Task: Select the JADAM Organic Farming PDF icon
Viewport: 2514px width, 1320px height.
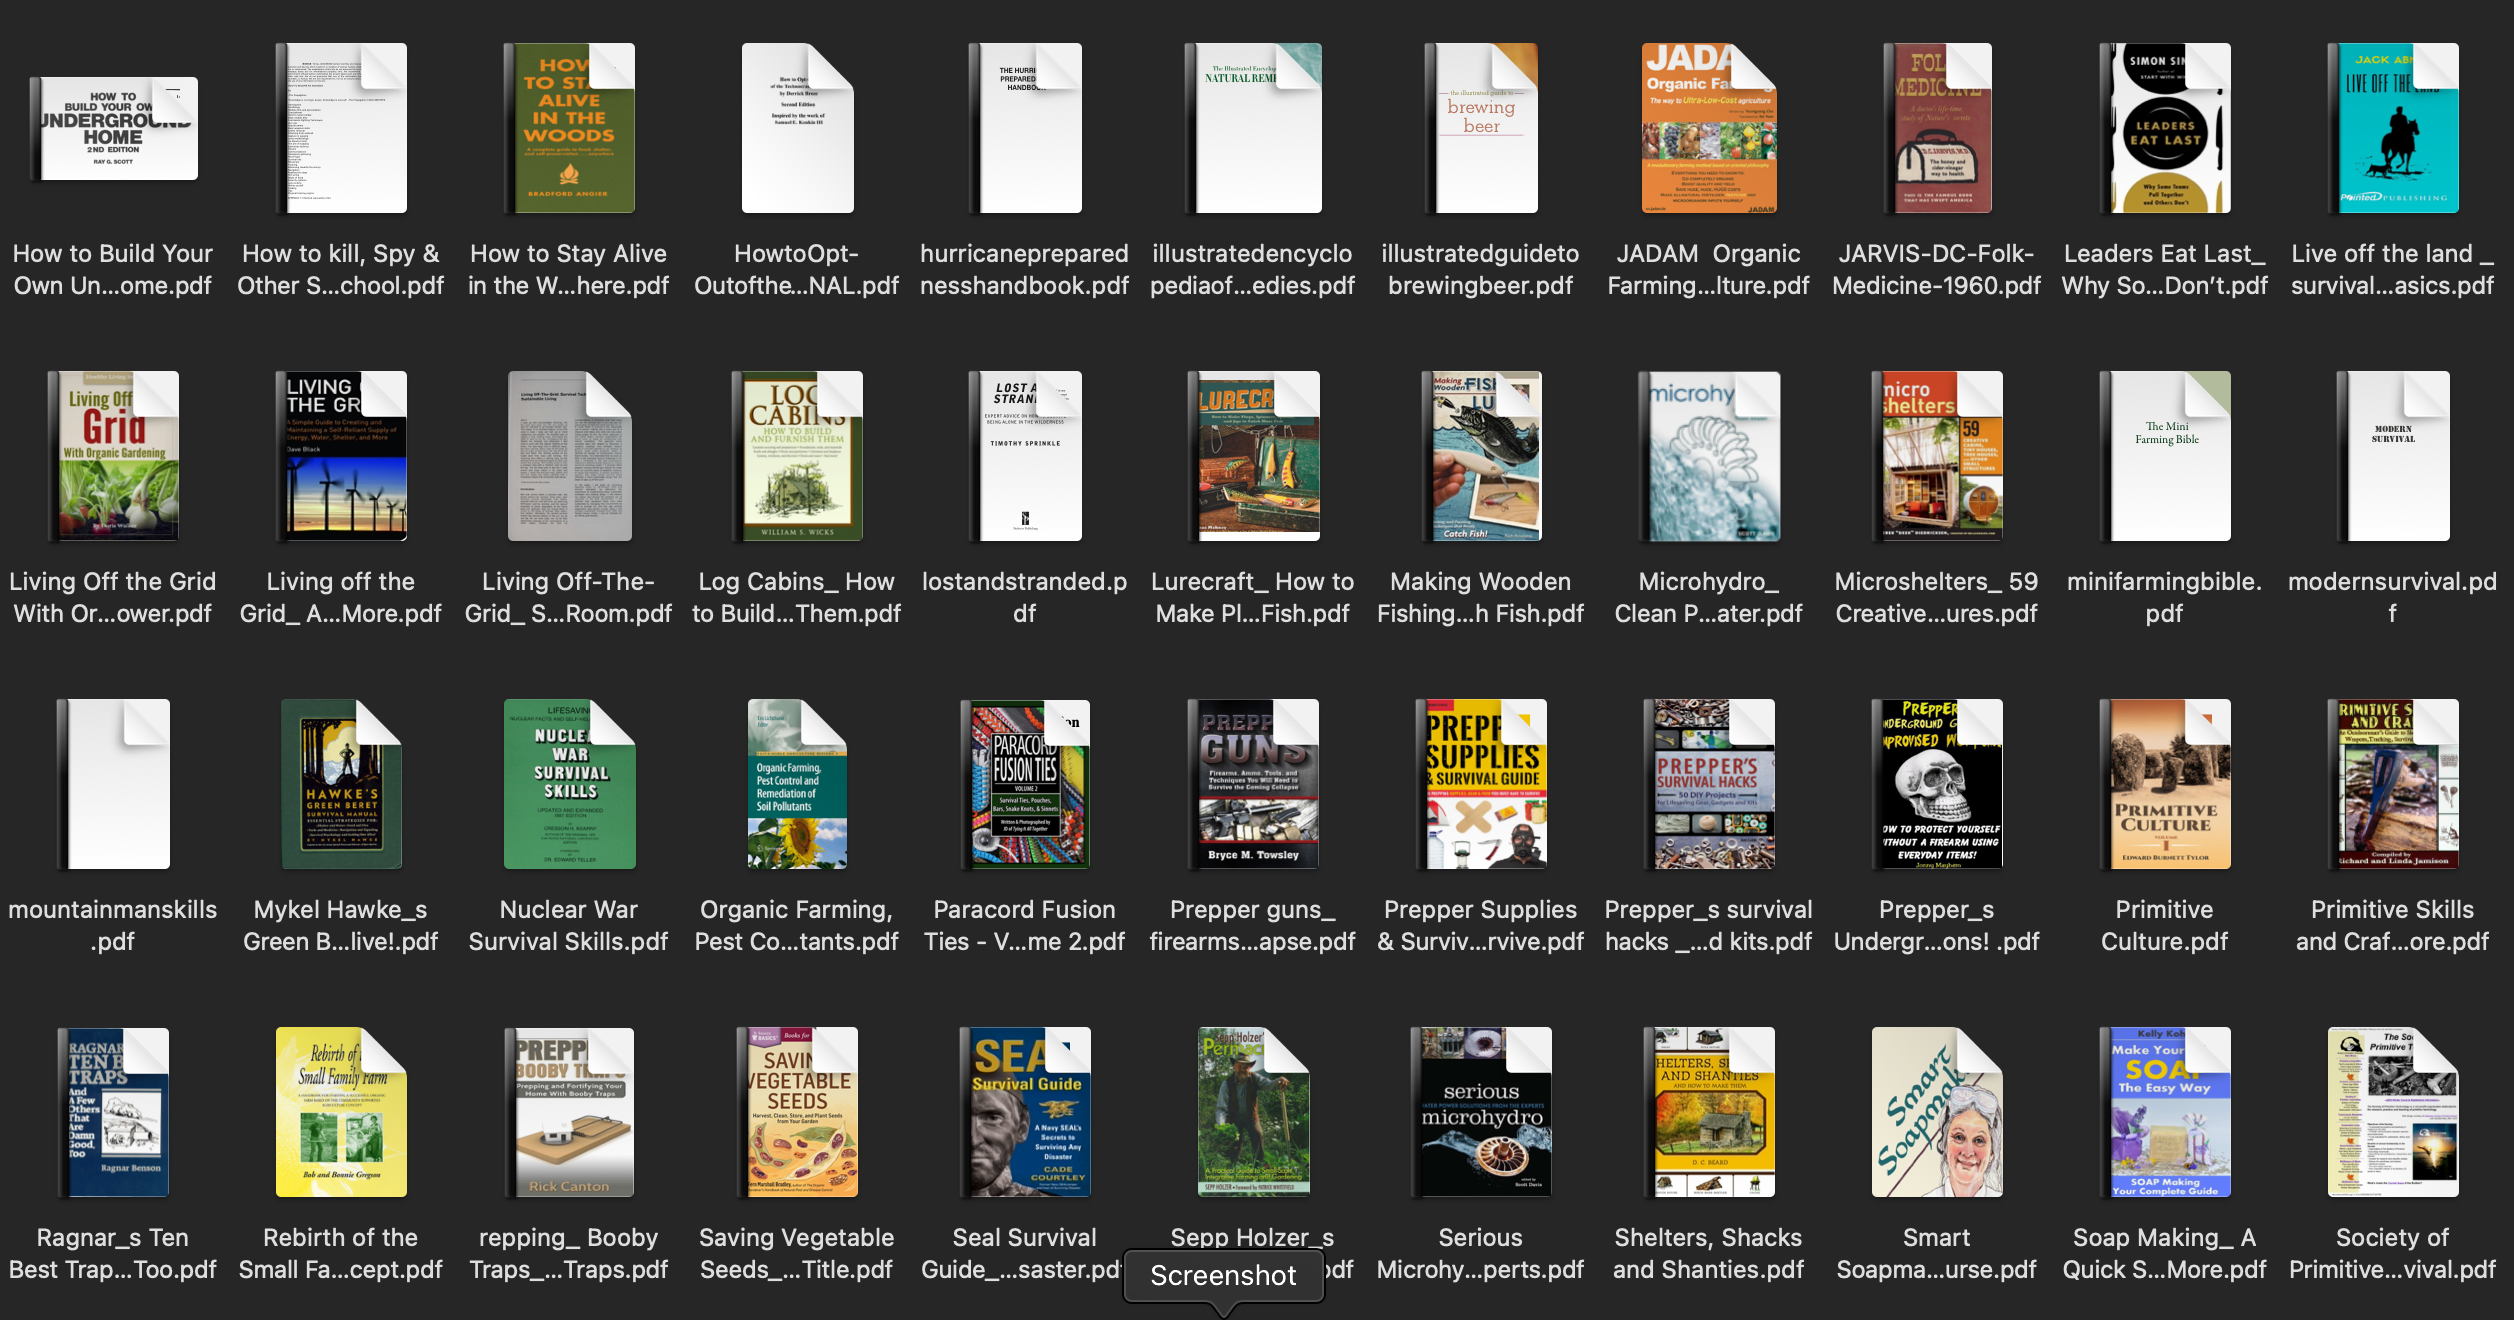Action: click(1709, 128)
